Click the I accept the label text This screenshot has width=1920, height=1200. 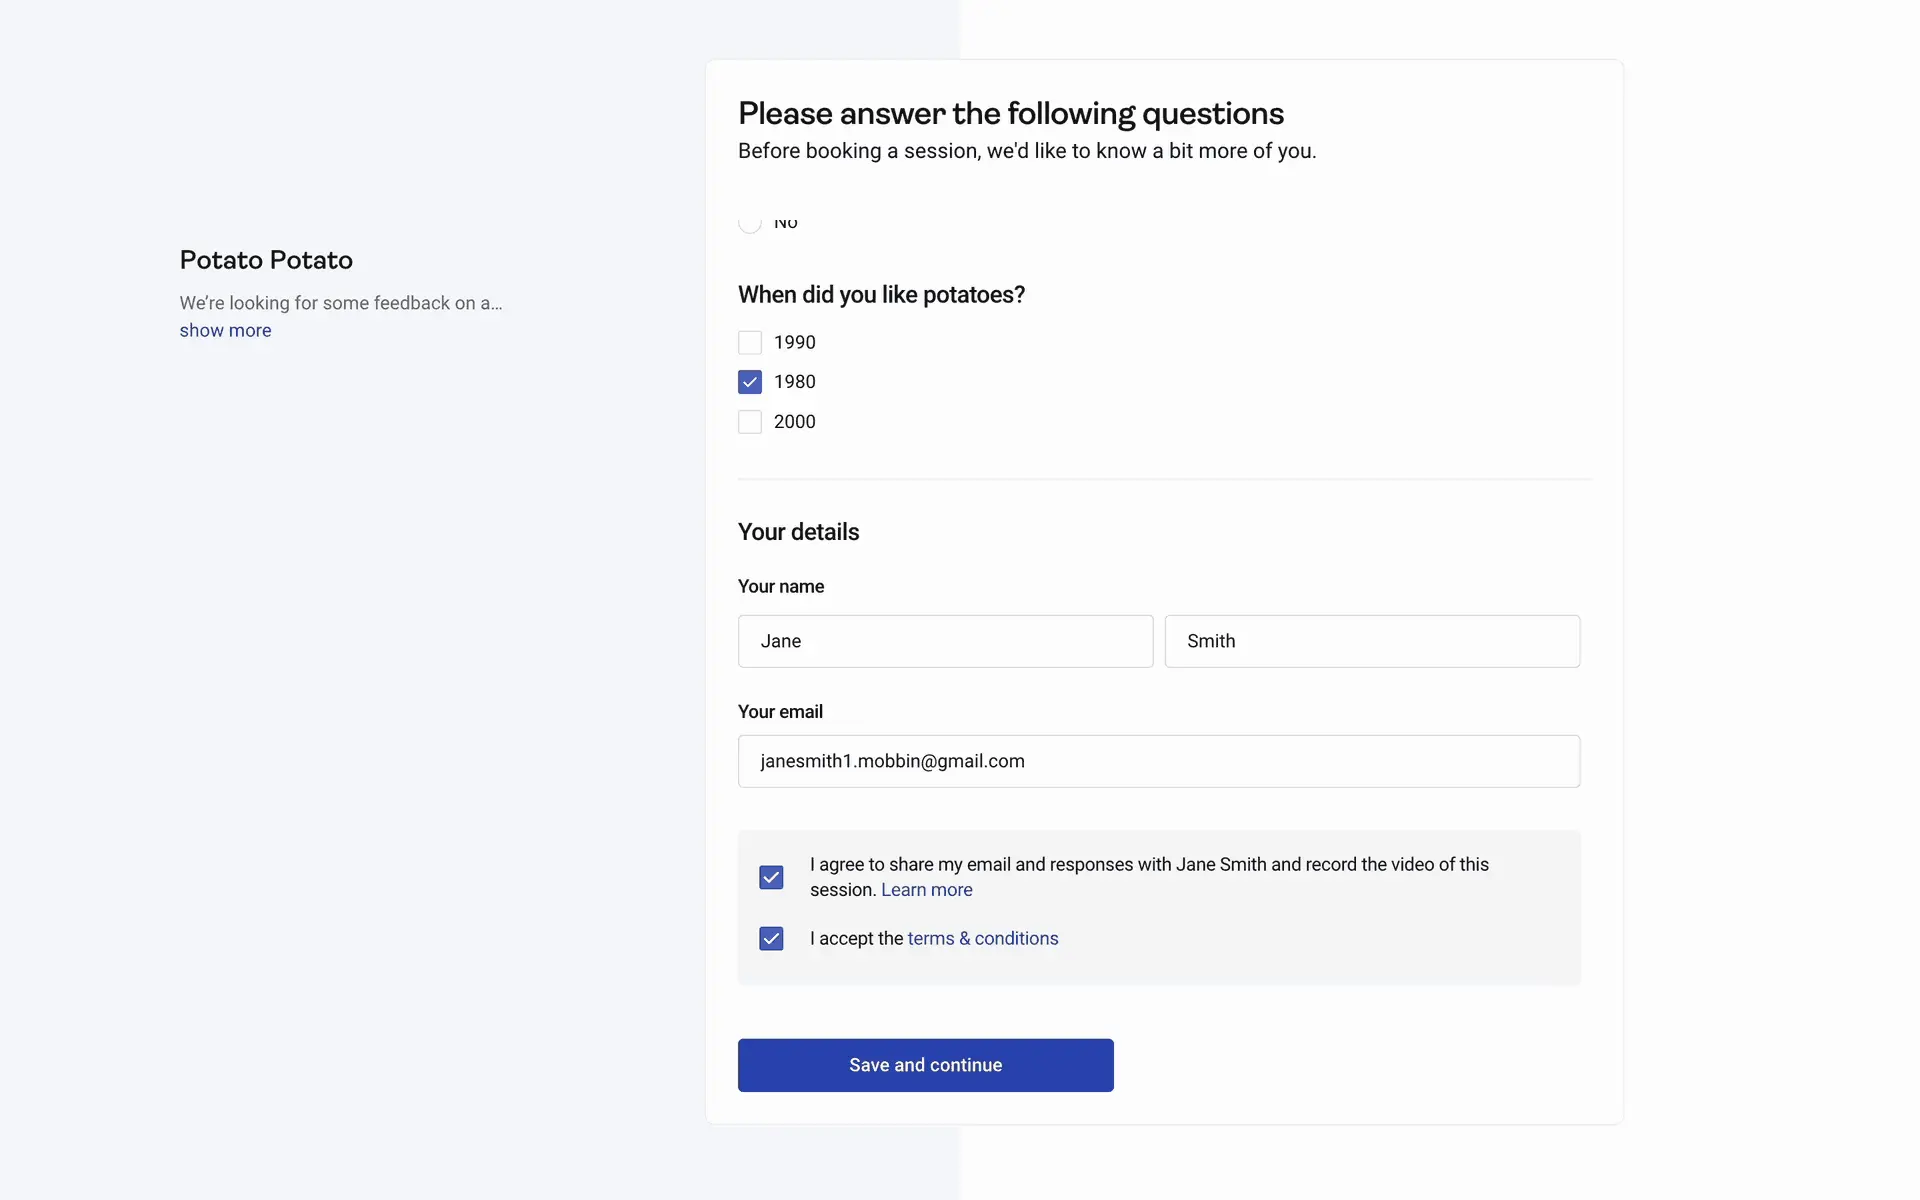856,938
